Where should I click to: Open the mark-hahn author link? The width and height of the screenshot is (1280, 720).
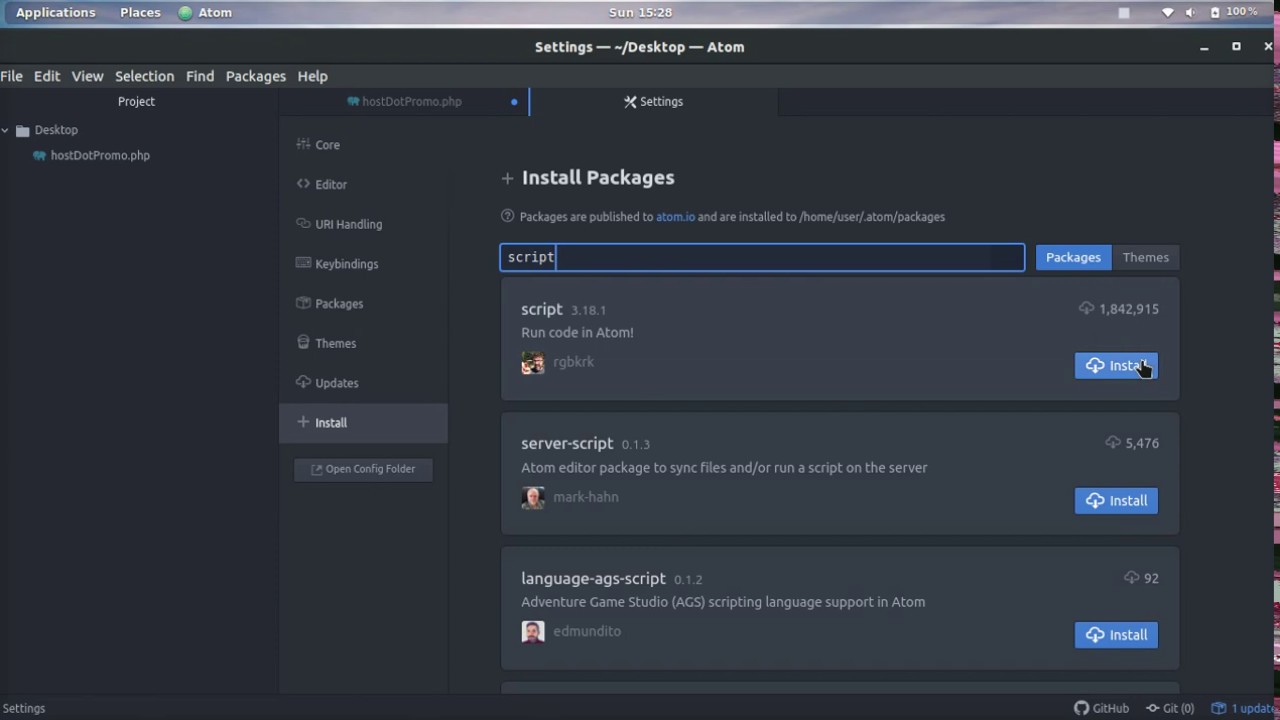[586, 497]
